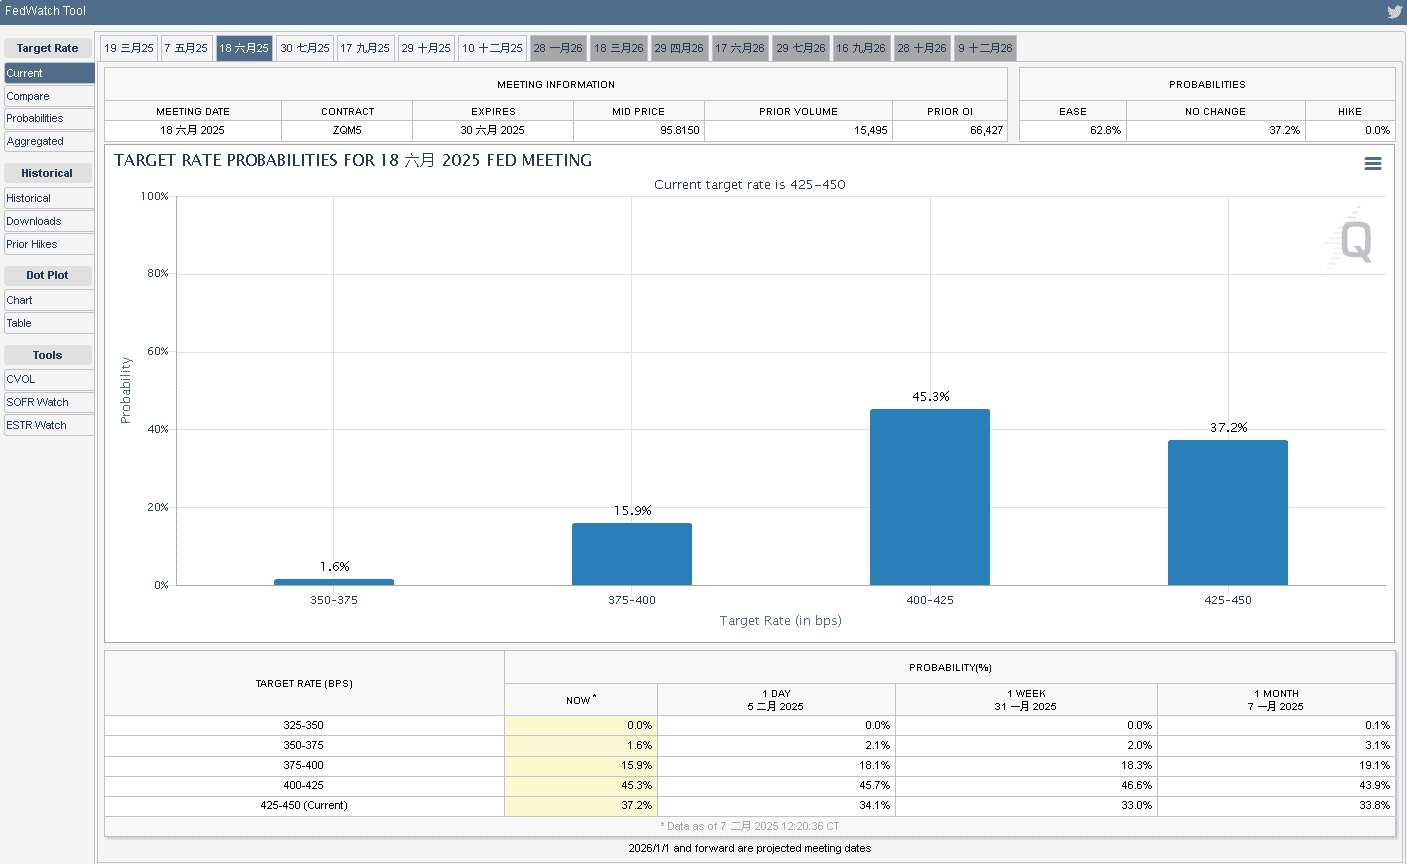Select the 18 六月25 meeting tab
Viewport: 1407px width, 864px height.
pos(244,48)
